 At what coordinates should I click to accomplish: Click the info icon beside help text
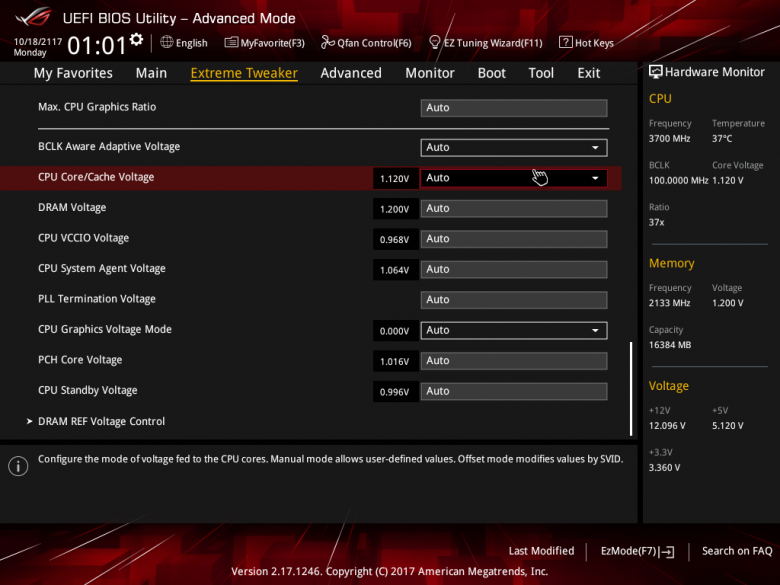[x=18, y=466]
